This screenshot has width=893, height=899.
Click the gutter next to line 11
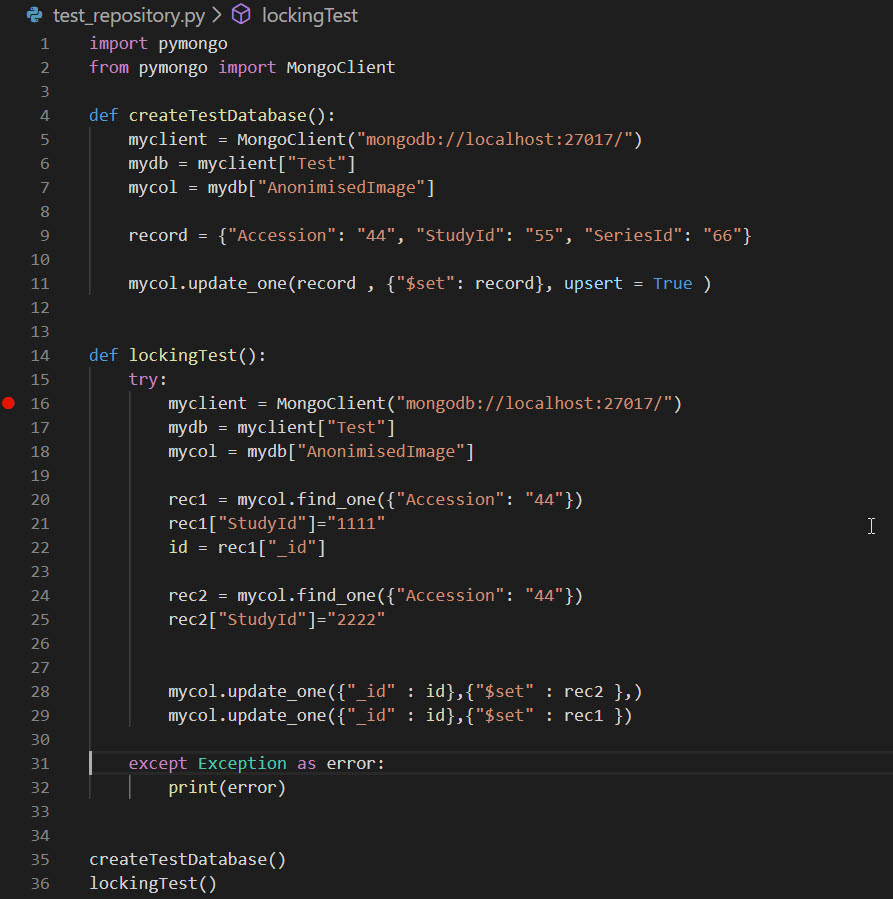pos(8,283)
